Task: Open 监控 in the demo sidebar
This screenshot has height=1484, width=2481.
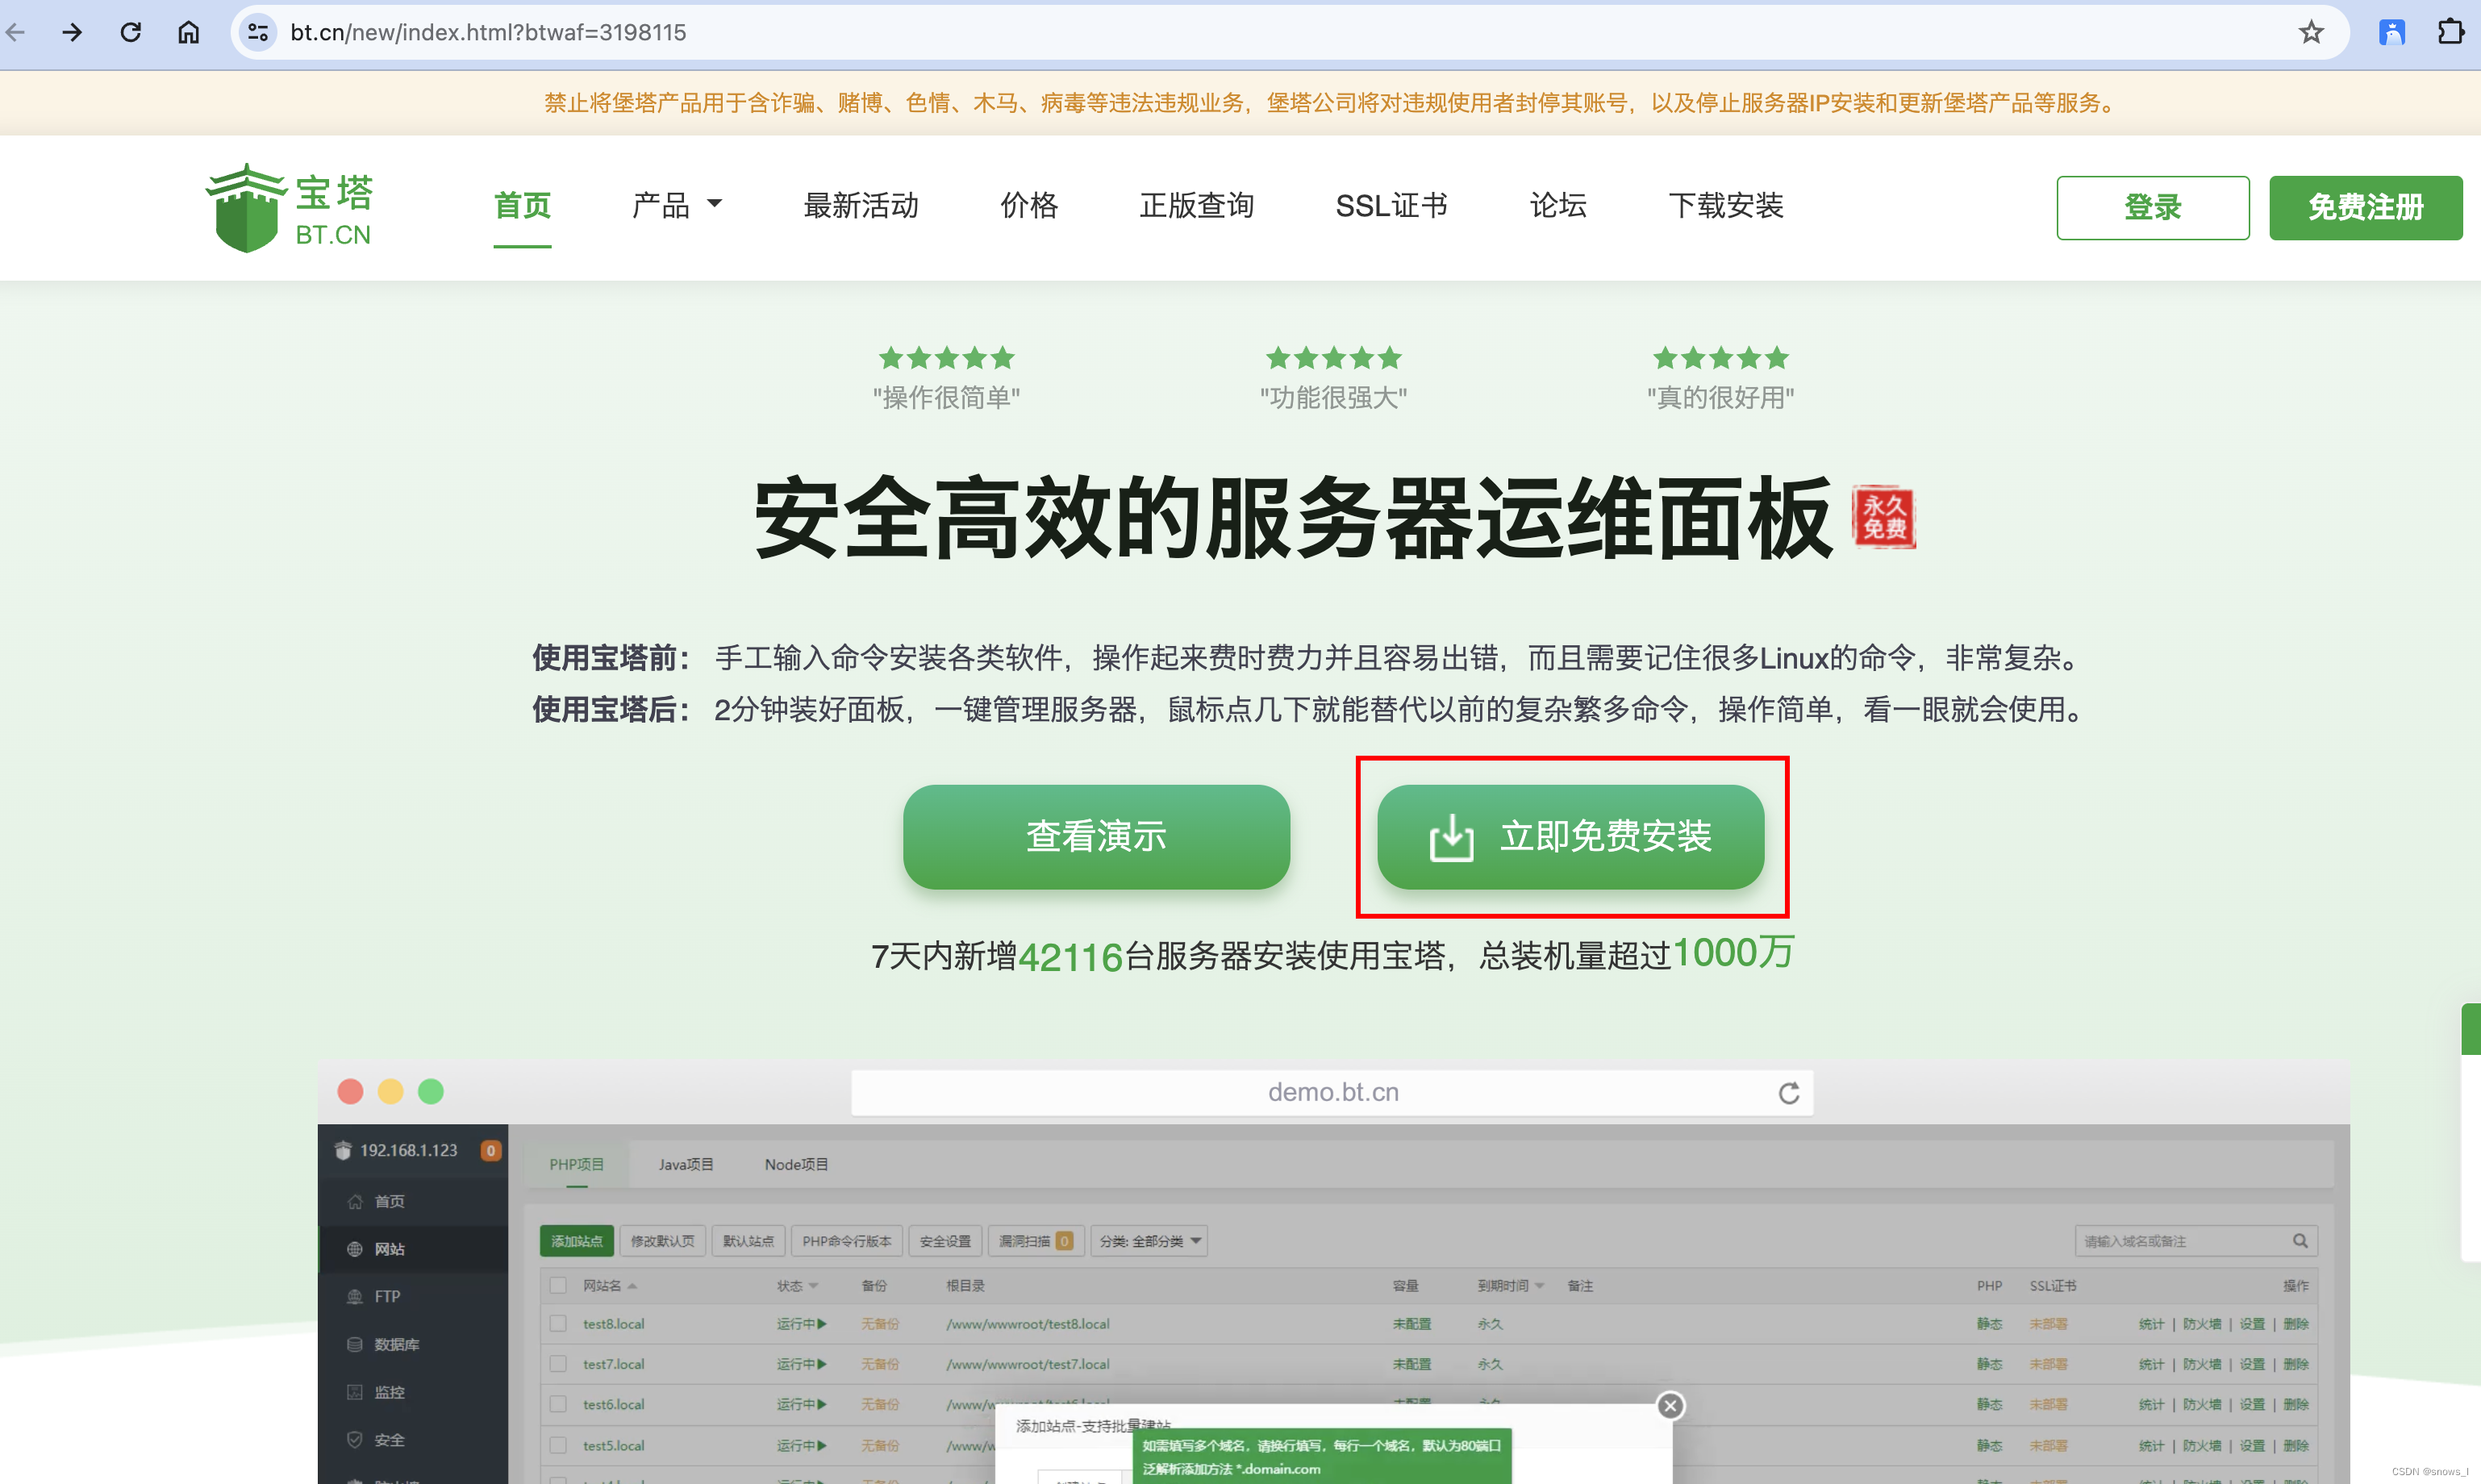Action: point(413,1392)
